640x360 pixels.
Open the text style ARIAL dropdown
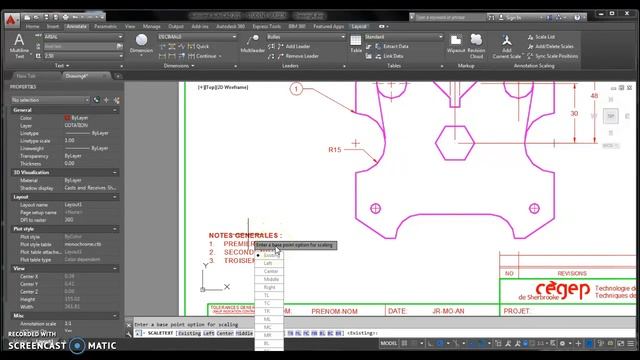click(83, 37)
